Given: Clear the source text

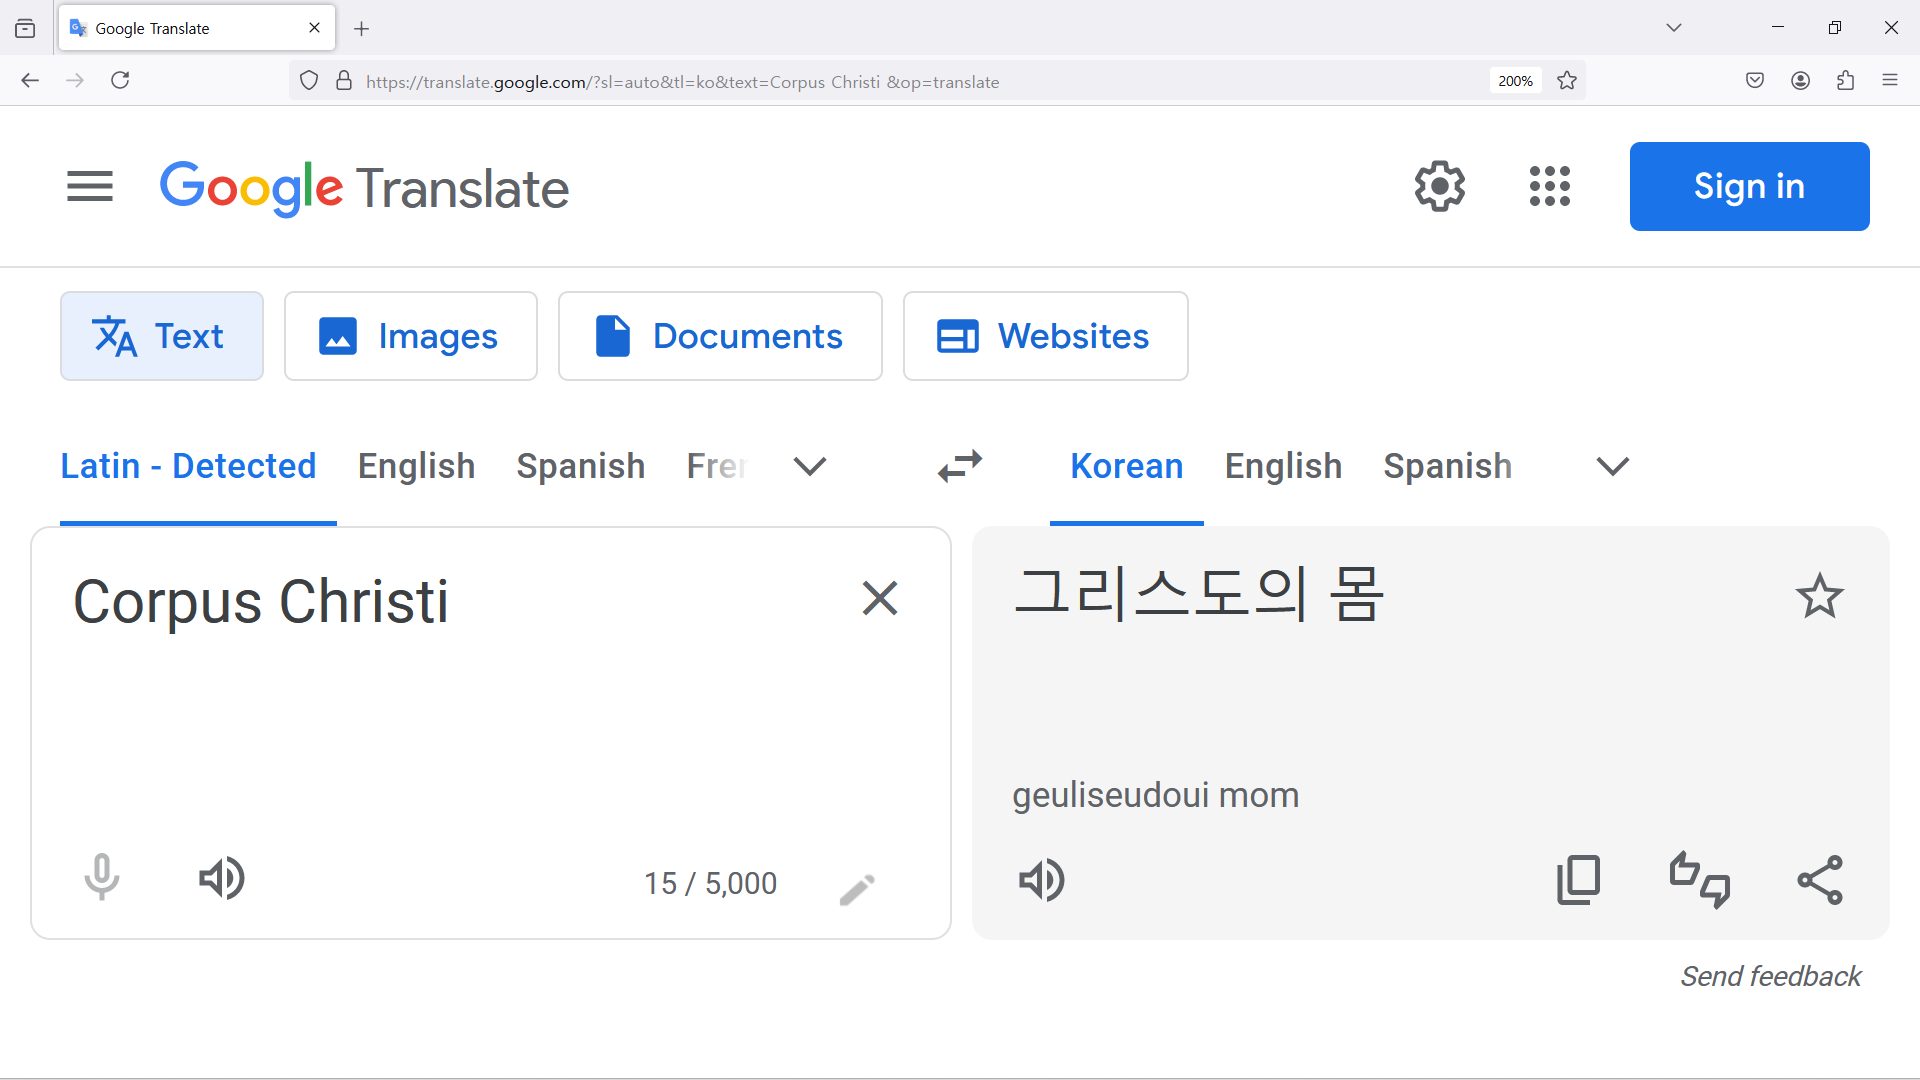Looking at the screenshot, I should (x=880, y=598).
